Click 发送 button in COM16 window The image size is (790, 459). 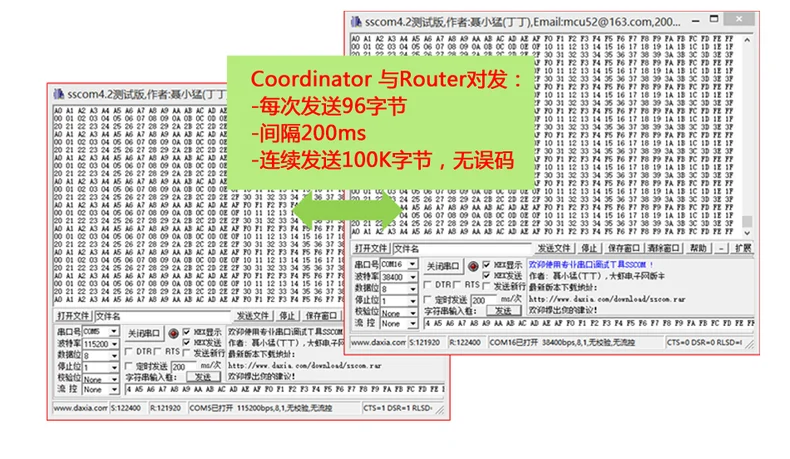[x=503, y=310]
